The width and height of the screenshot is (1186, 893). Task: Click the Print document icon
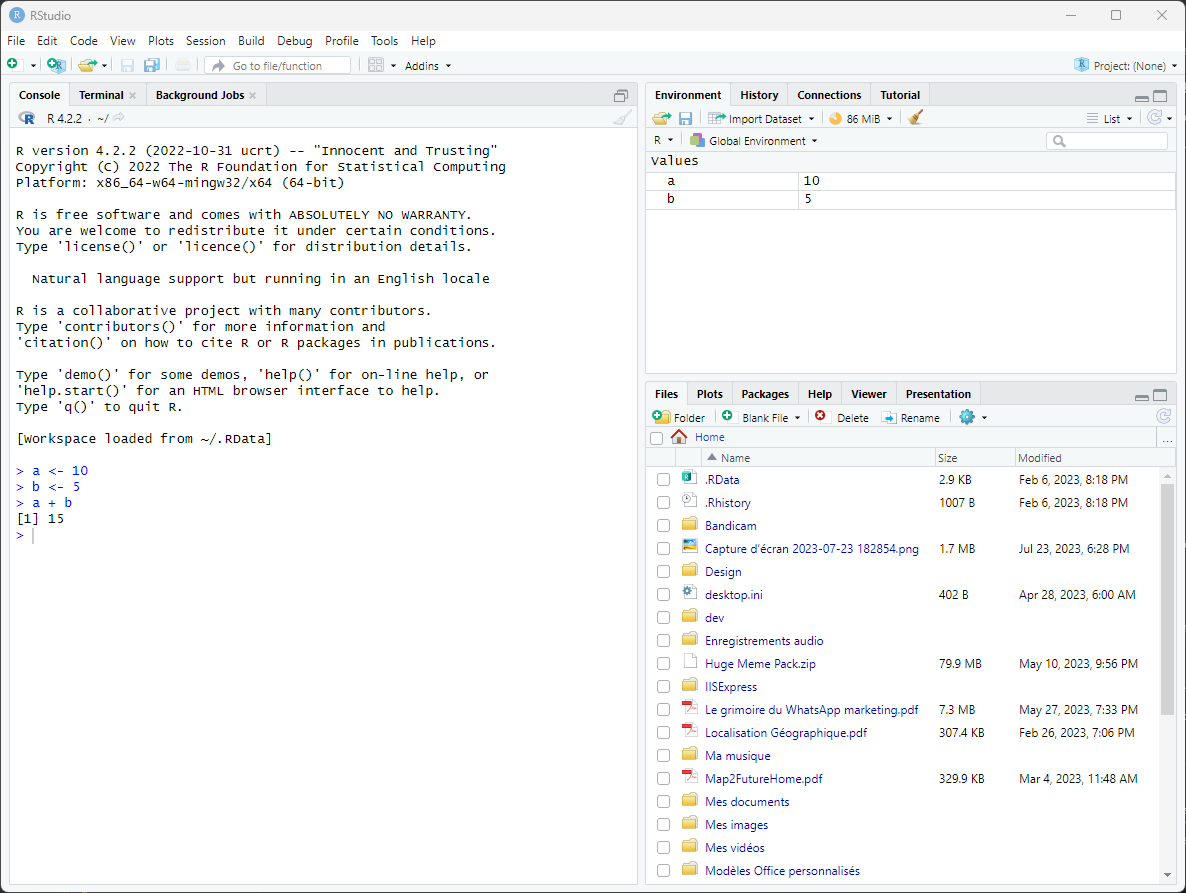[183, 66]
